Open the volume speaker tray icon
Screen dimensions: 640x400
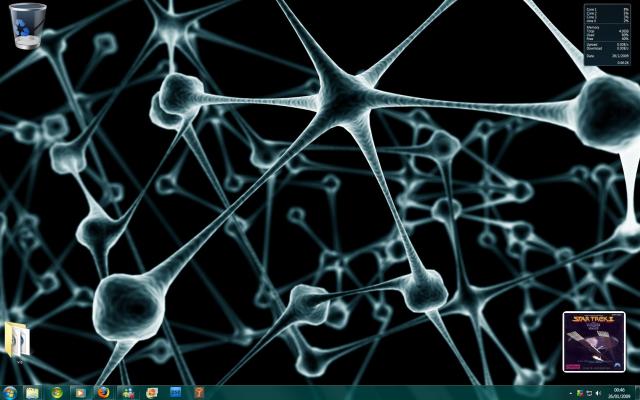coord(598,393)
